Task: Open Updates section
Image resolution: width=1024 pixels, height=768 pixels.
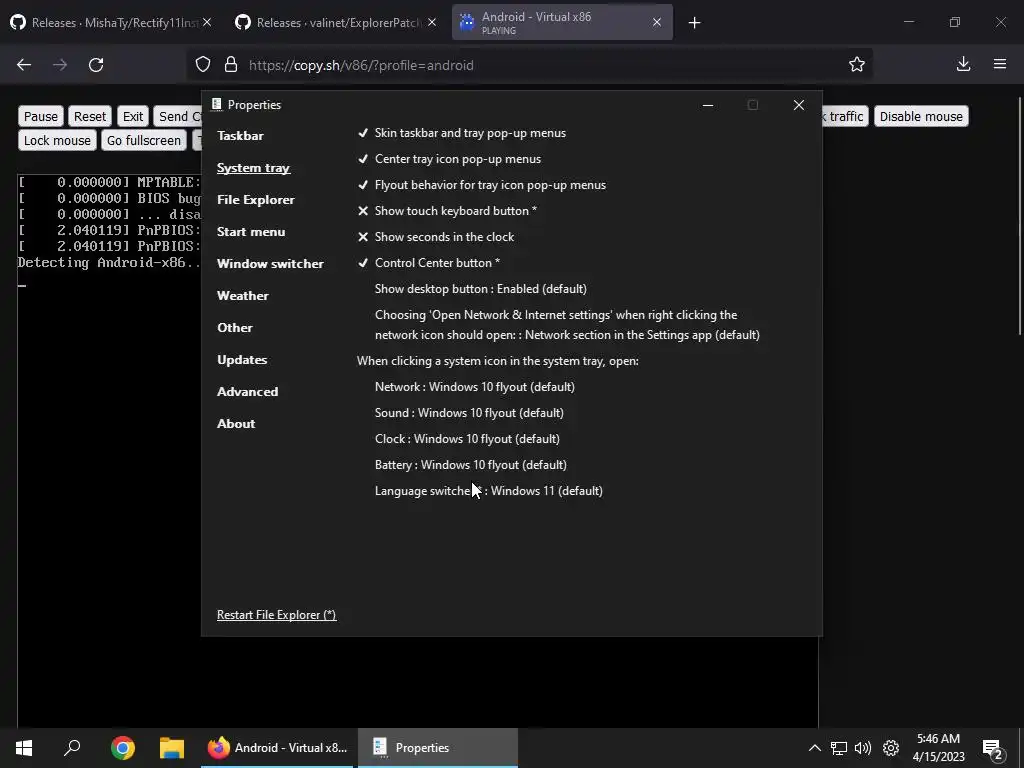Action: coord(242,360)
